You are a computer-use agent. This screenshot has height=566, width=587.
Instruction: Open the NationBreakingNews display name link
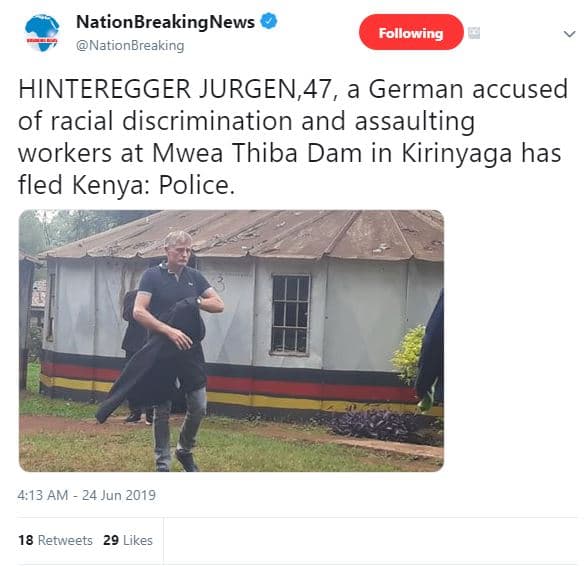pyautogui.click(x=165, y=22)
